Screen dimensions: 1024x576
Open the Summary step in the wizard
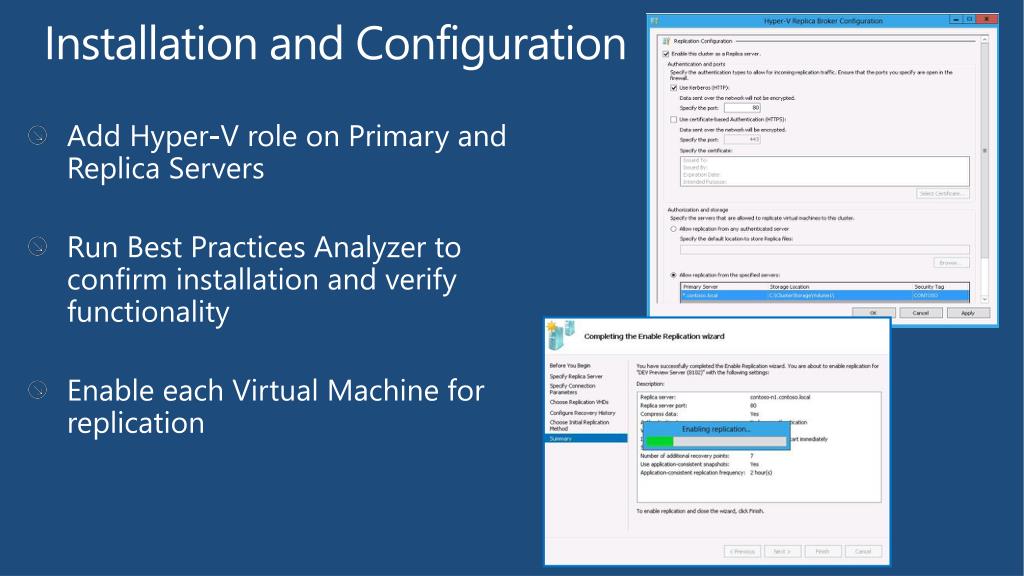[x=560, y=438]
